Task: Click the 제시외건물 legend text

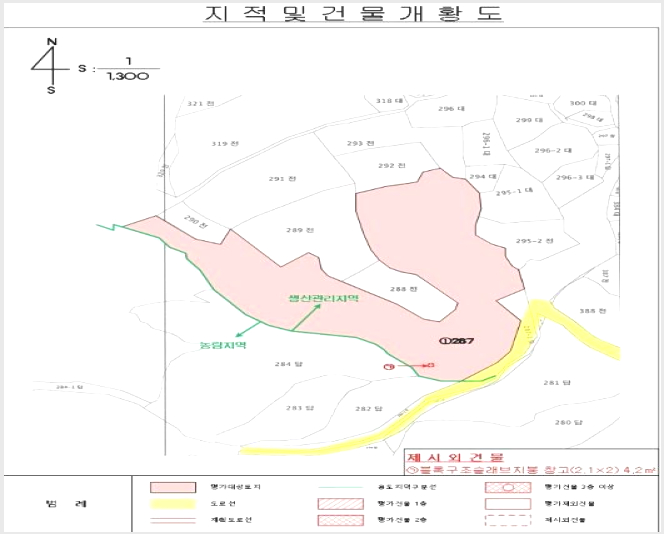Action: [565, 520]
